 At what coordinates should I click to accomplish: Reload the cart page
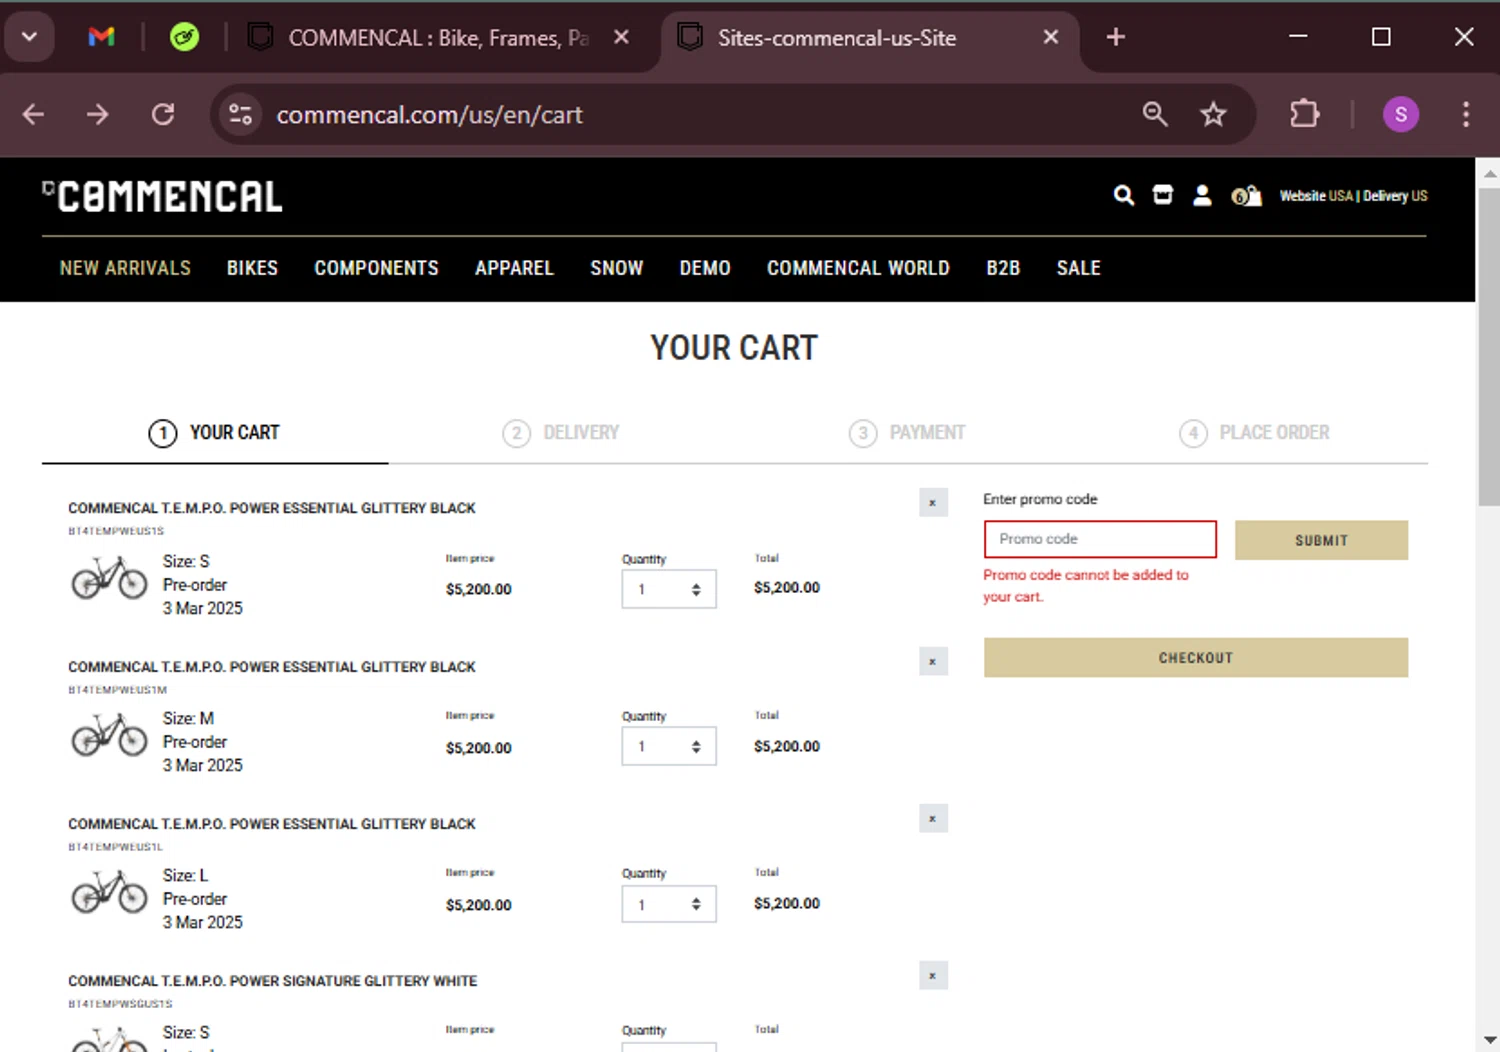click(163, 115)
